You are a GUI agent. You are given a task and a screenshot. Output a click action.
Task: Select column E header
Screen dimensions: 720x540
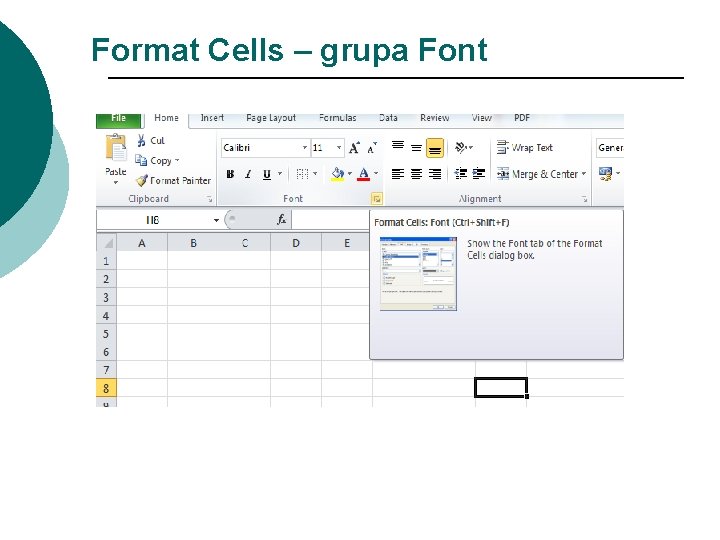click(347, 243)
